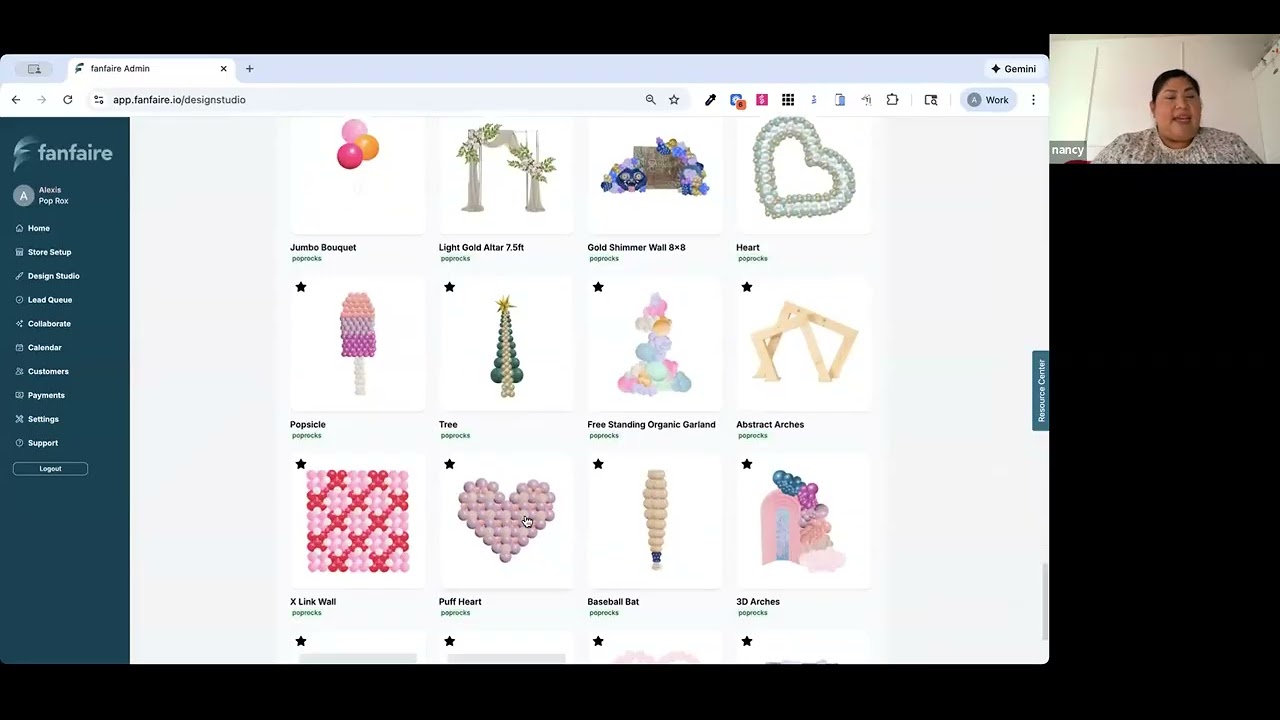Click the Alexis Pop Rox account avatar

24,195
